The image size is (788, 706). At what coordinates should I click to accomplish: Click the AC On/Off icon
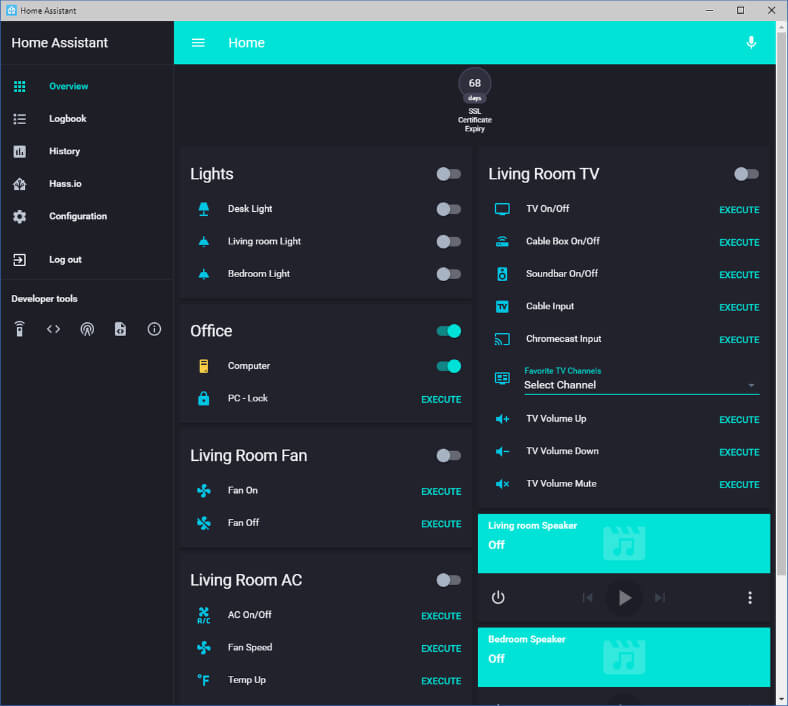pyautogui.click(x=204, y=615)
